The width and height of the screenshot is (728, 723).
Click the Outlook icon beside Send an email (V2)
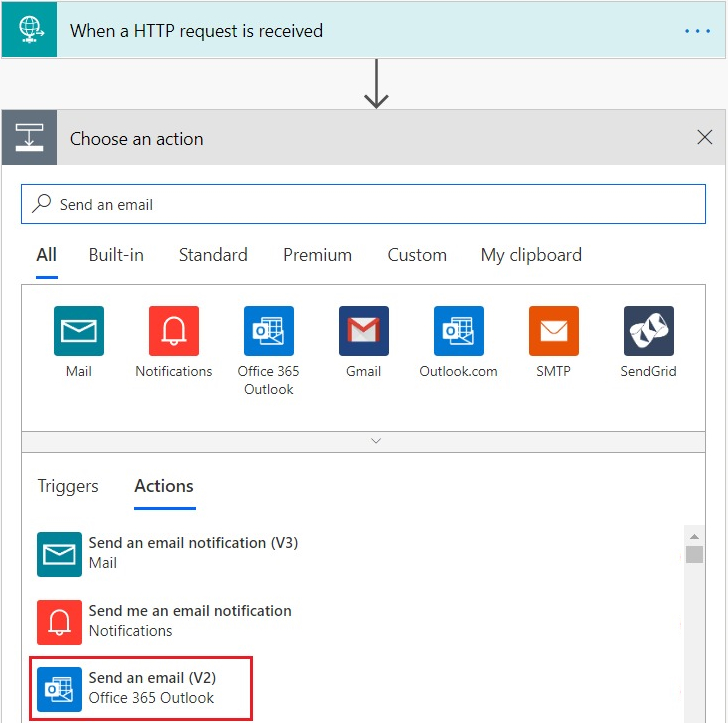click(x=59, y=690)
